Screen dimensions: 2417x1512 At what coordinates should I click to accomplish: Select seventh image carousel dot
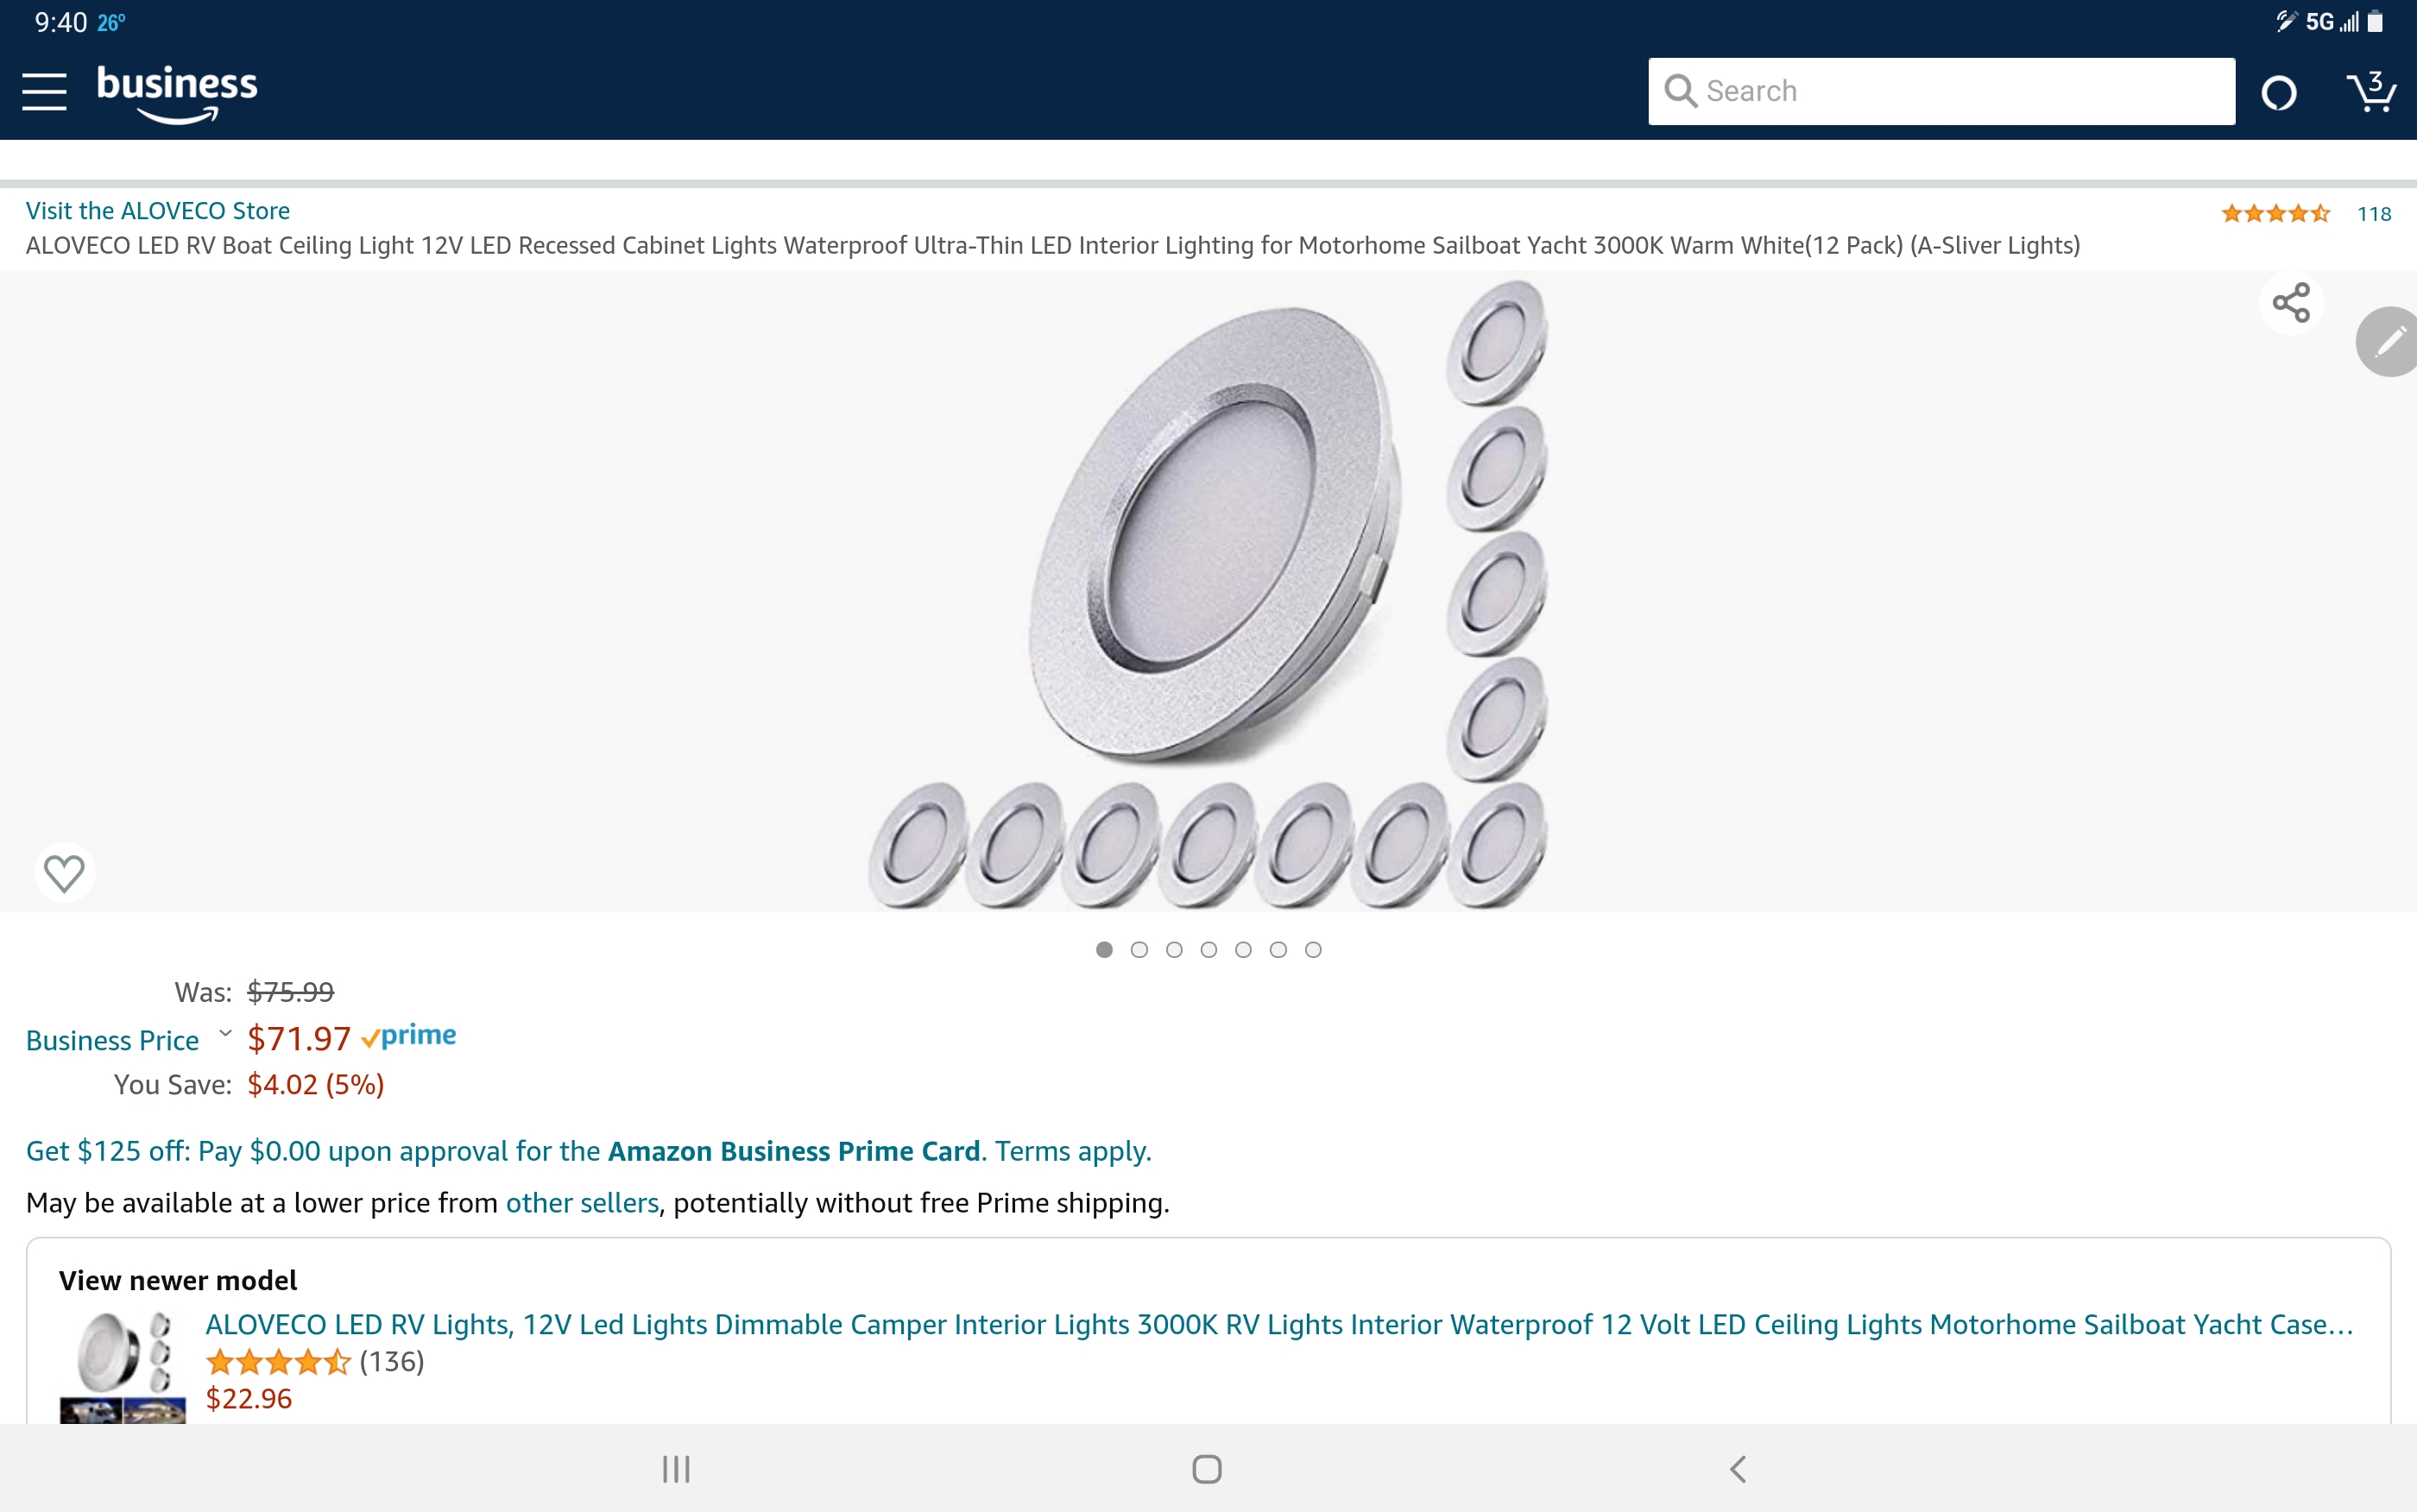click(1313, 950)
